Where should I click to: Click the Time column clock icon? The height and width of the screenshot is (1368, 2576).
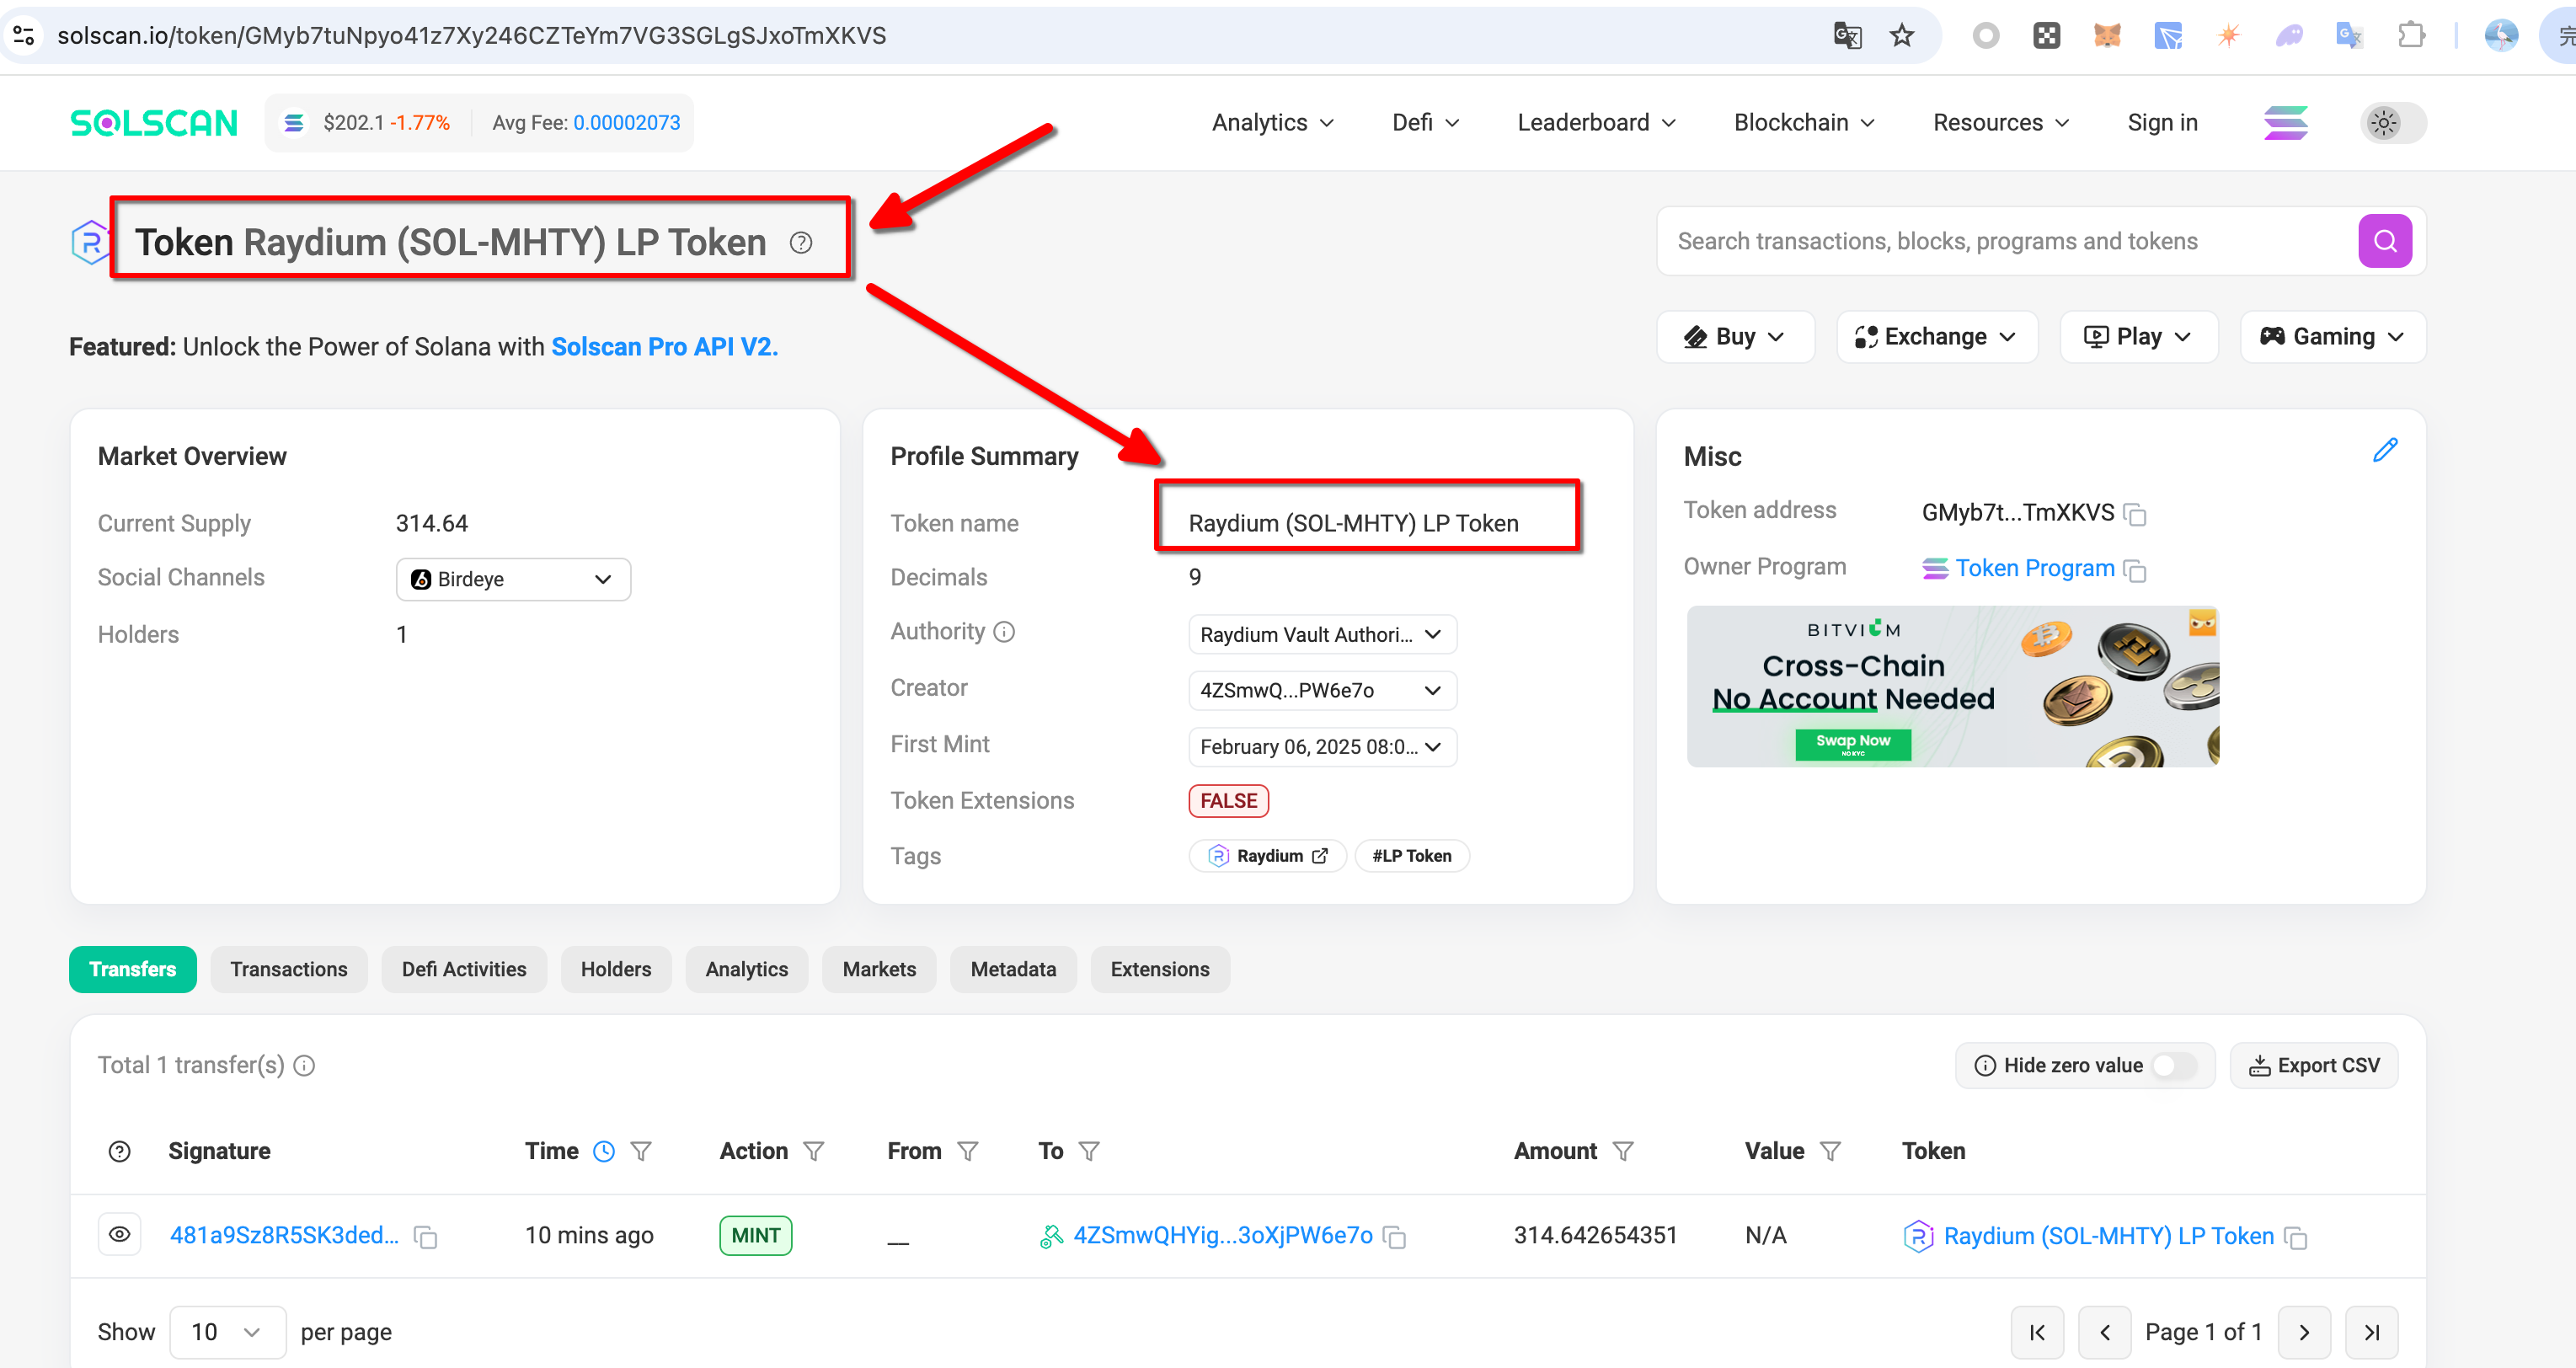point(604,1152)
